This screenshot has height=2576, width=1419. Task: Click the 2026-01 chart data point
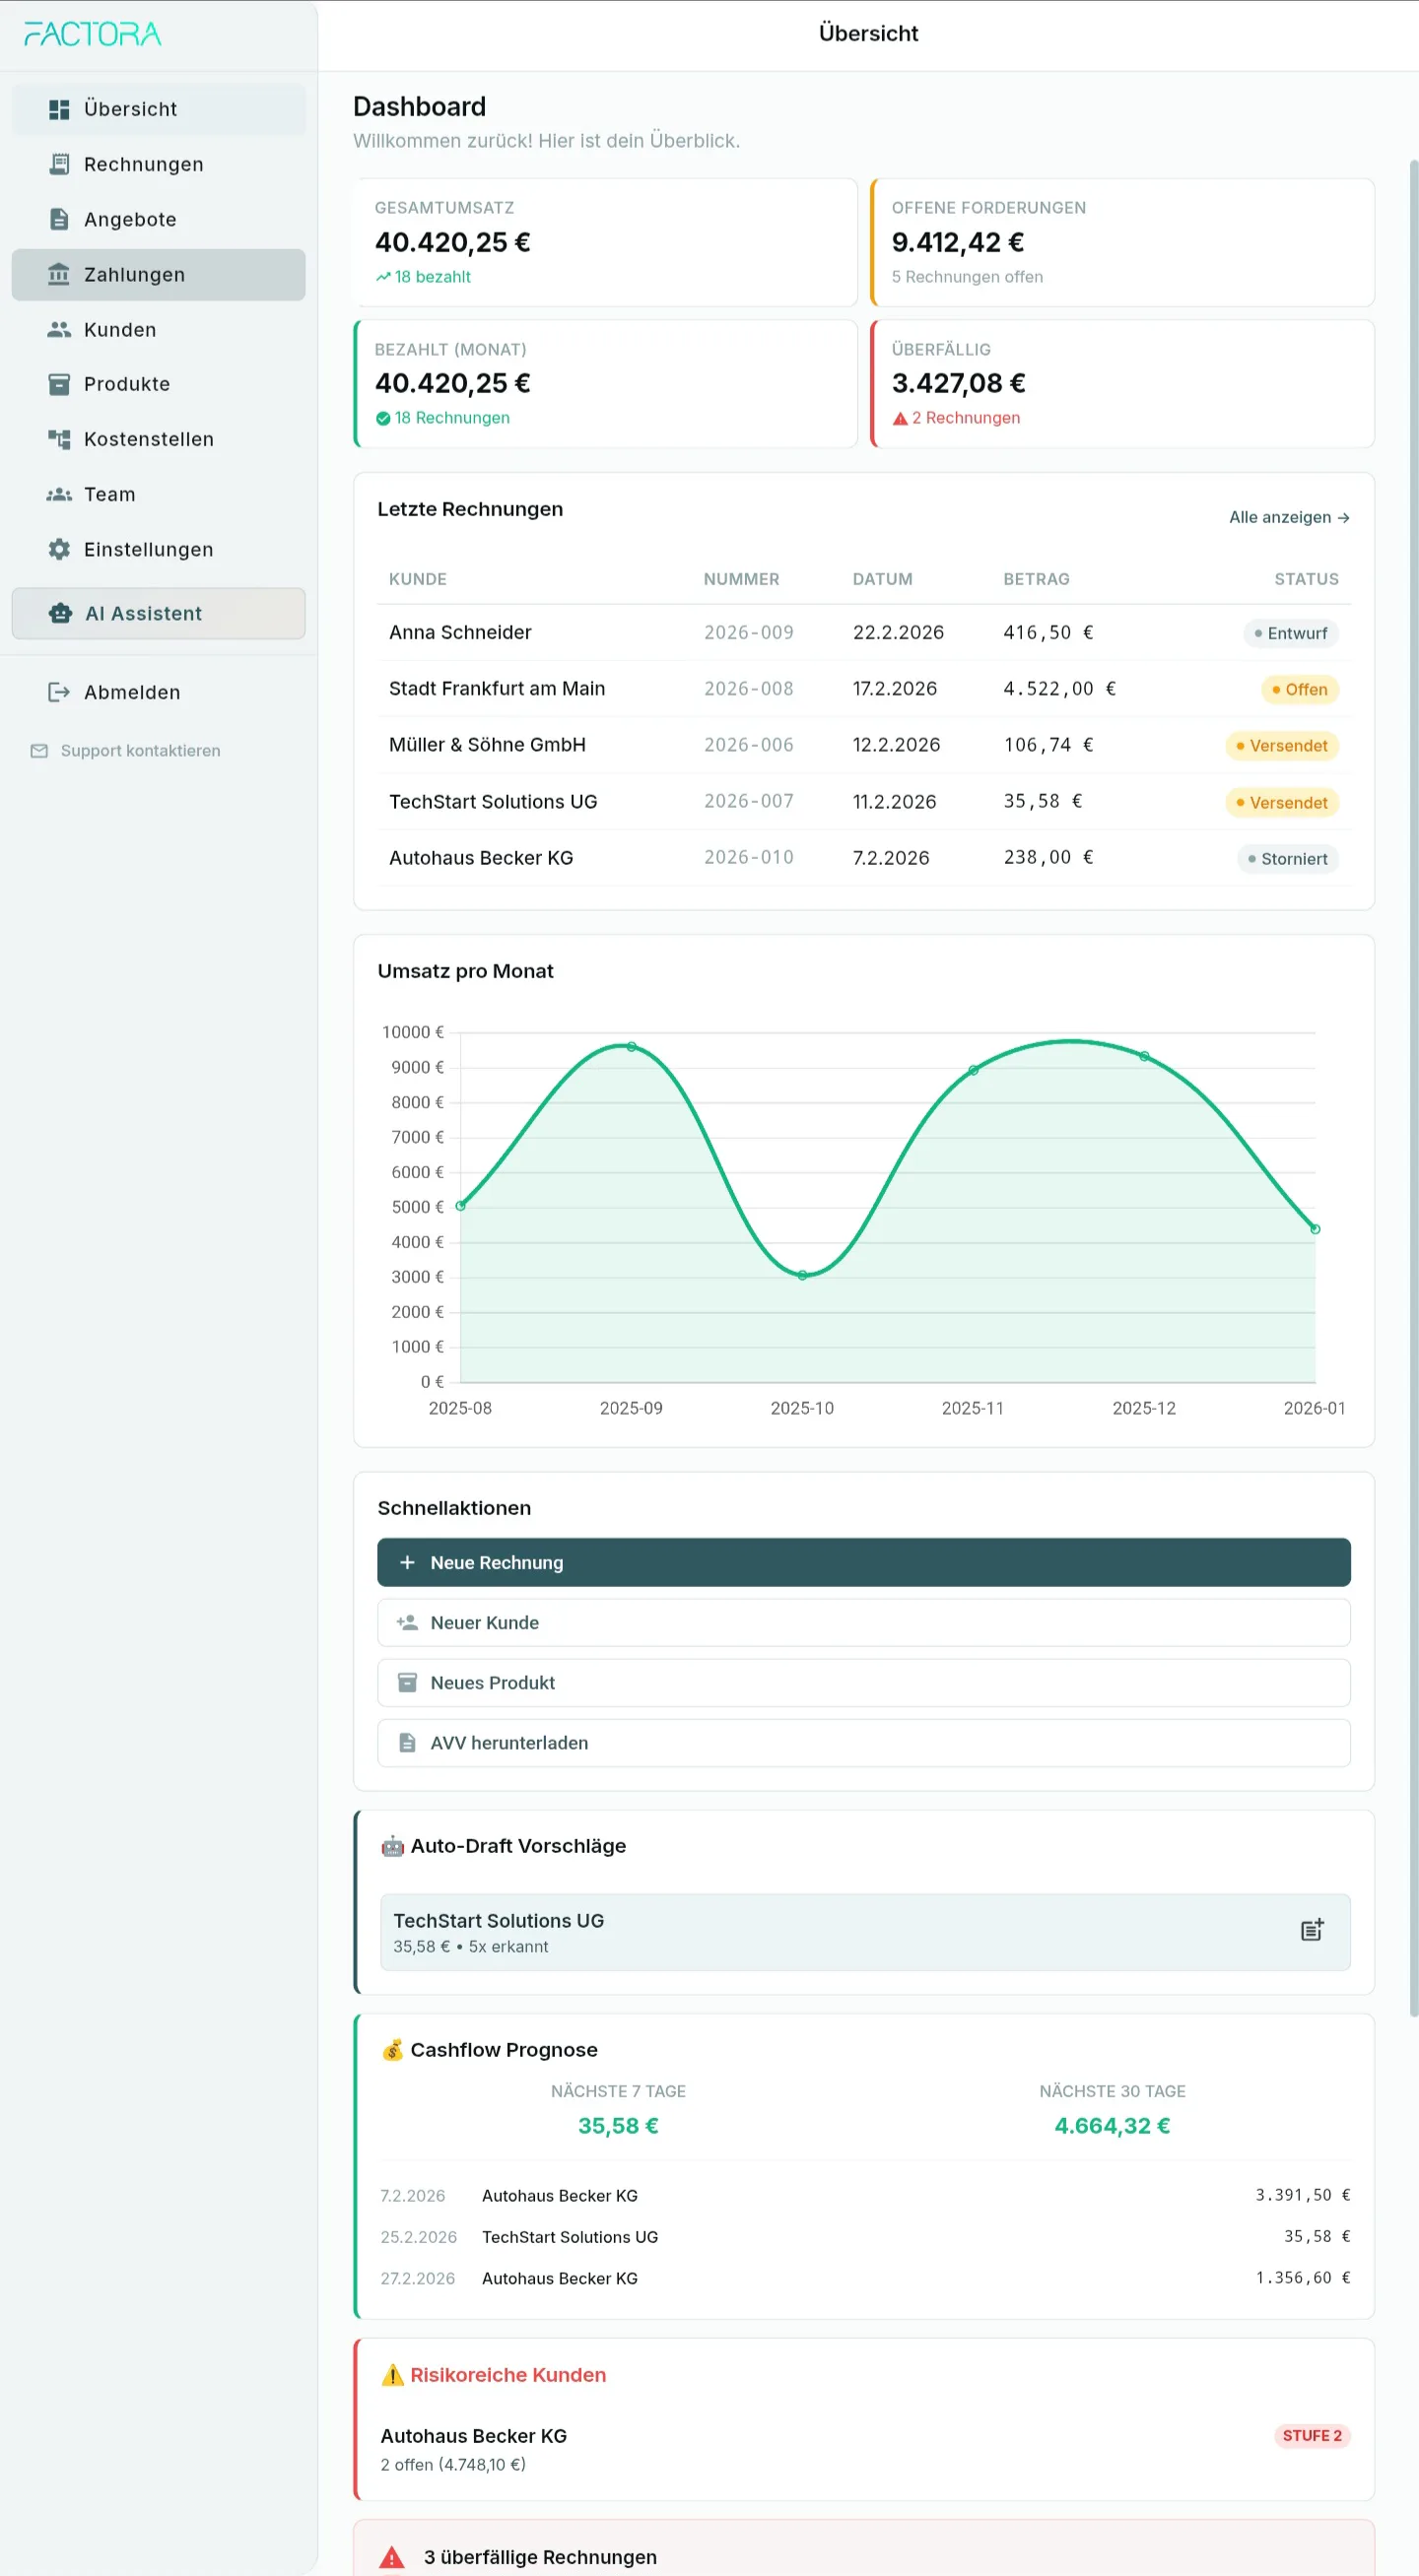(1315, 1229)
